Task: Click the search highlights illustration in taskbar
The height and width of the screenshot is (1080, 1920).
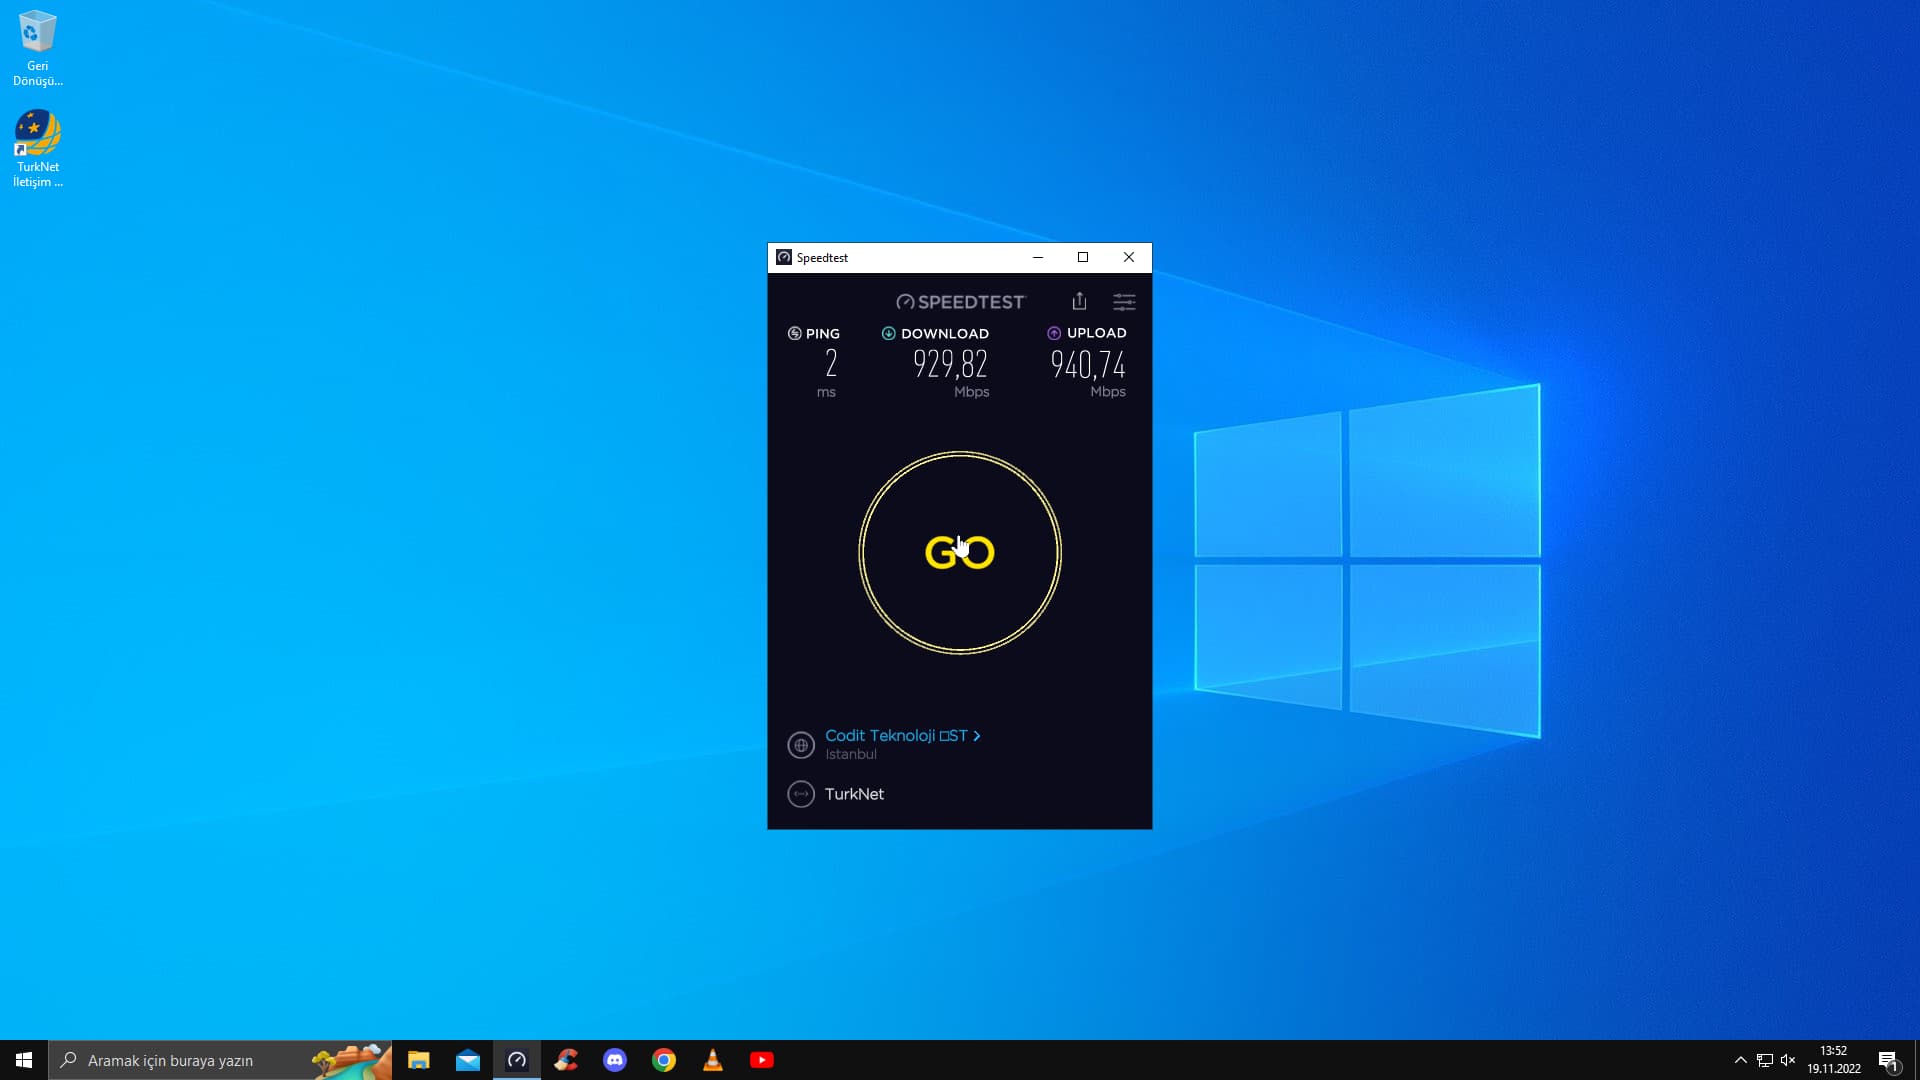Action: click(351, 1060)
